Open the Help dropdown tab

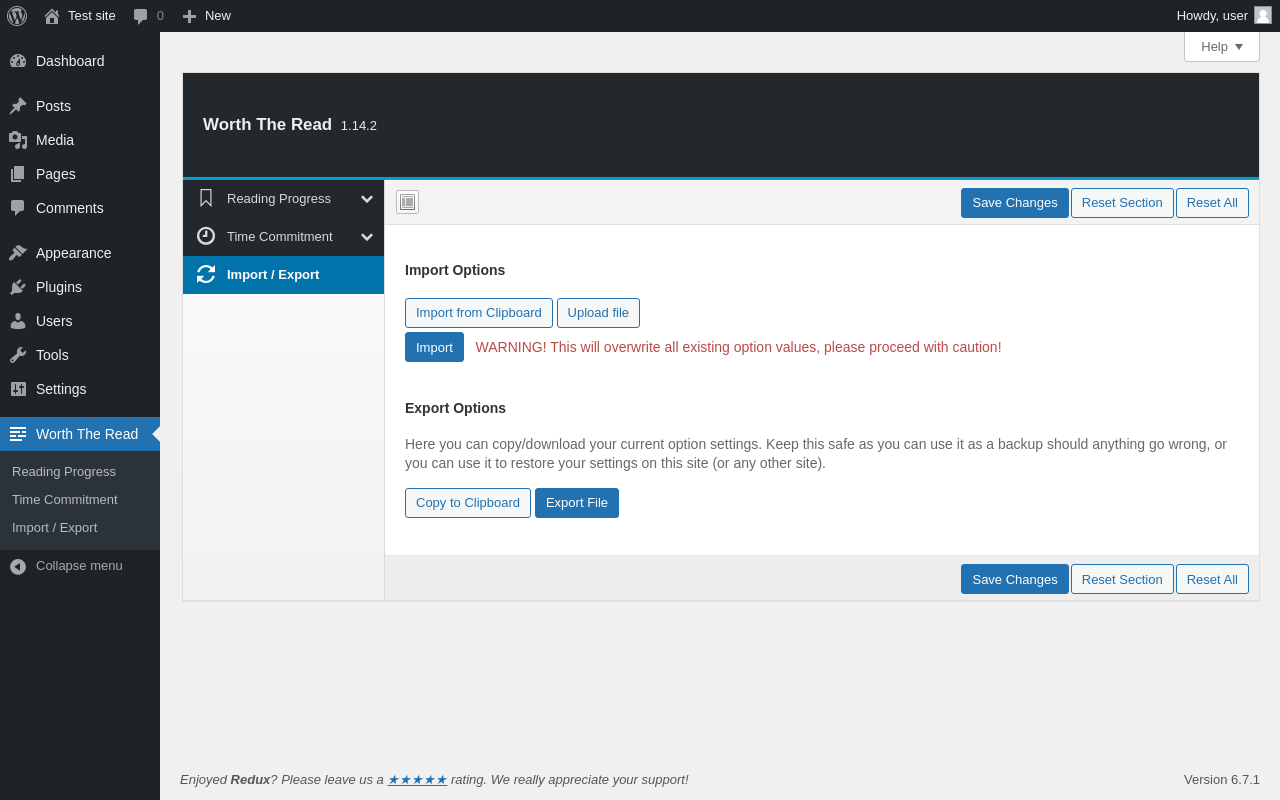1222,47
